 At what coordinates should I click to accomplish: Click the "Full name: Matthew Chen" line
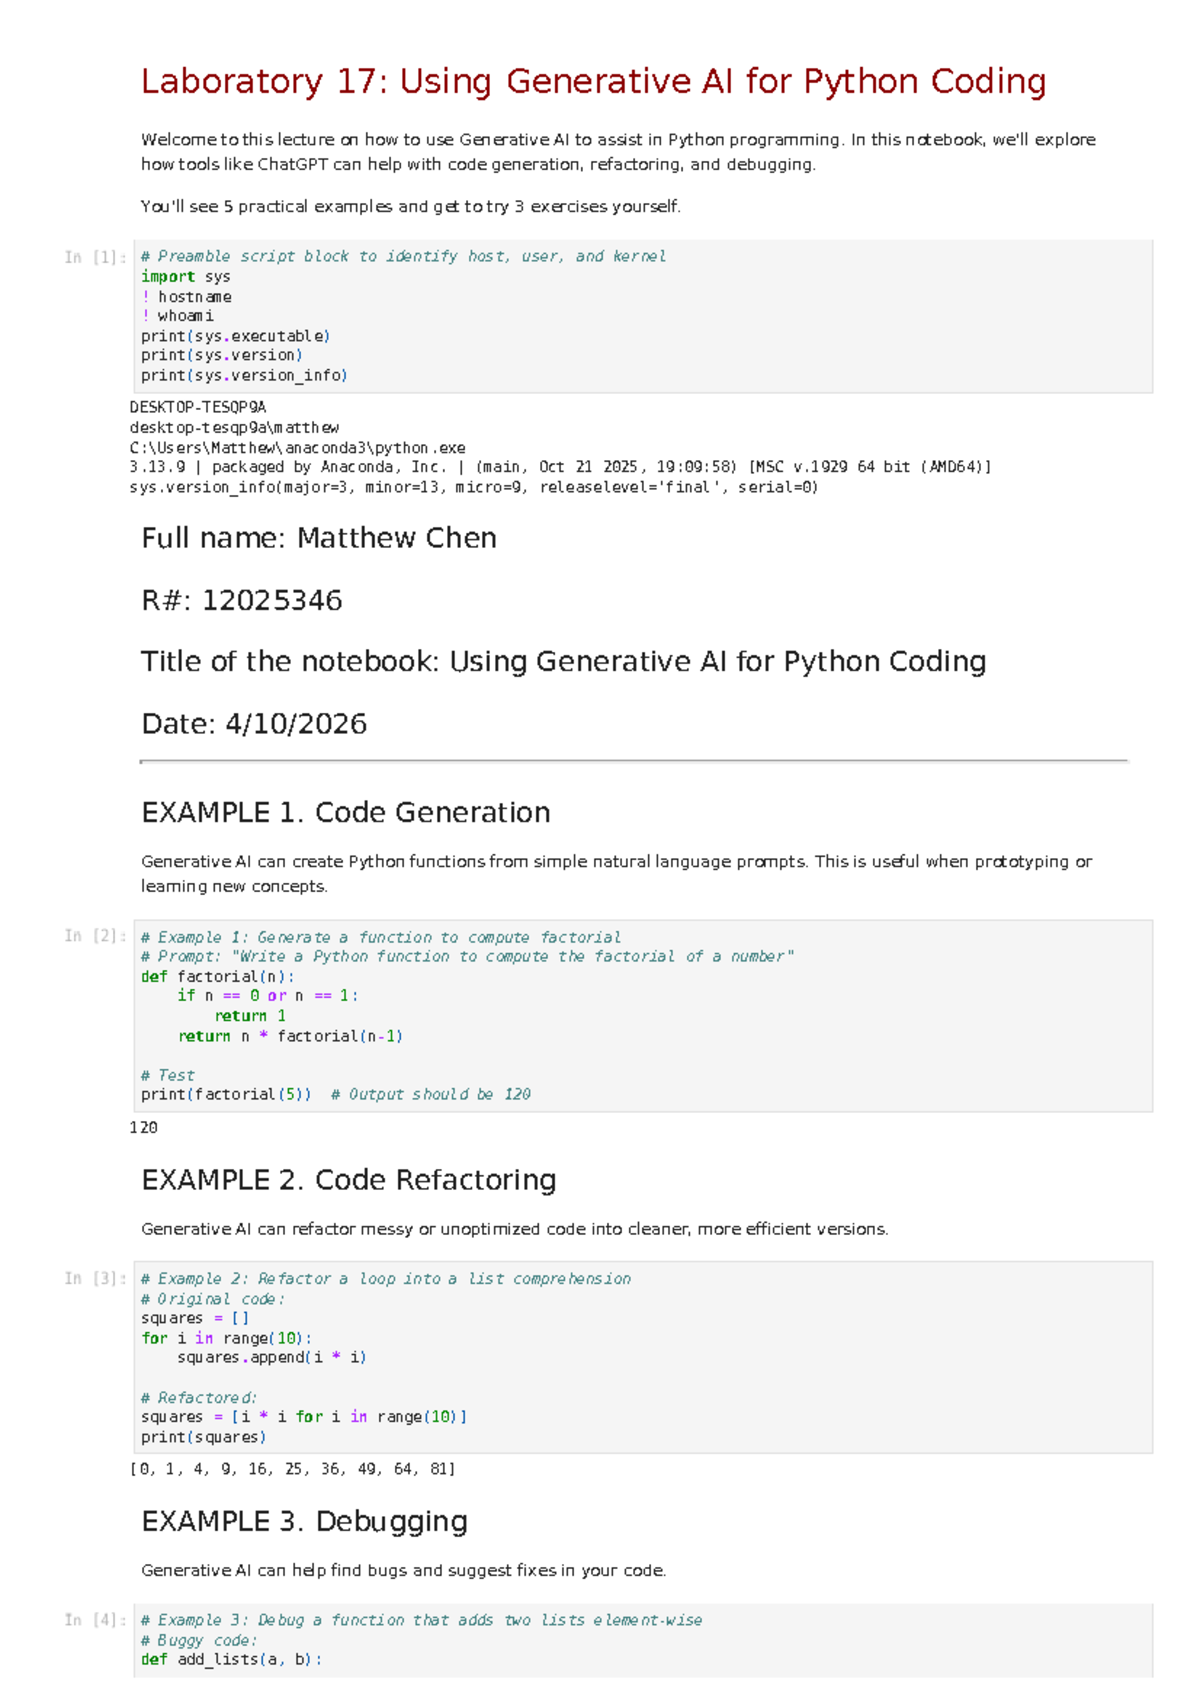(x=319, y=538)
